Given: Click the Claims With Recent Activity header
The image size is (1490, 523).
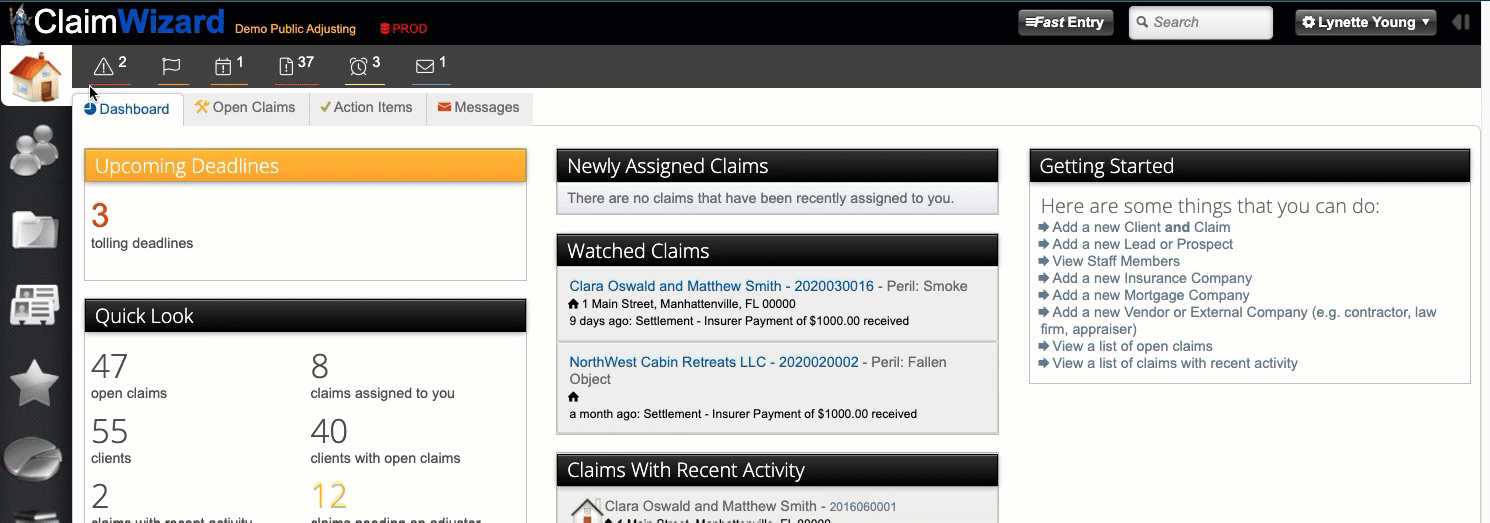Looking at the screenshot, I should click(x=777, y=470).
